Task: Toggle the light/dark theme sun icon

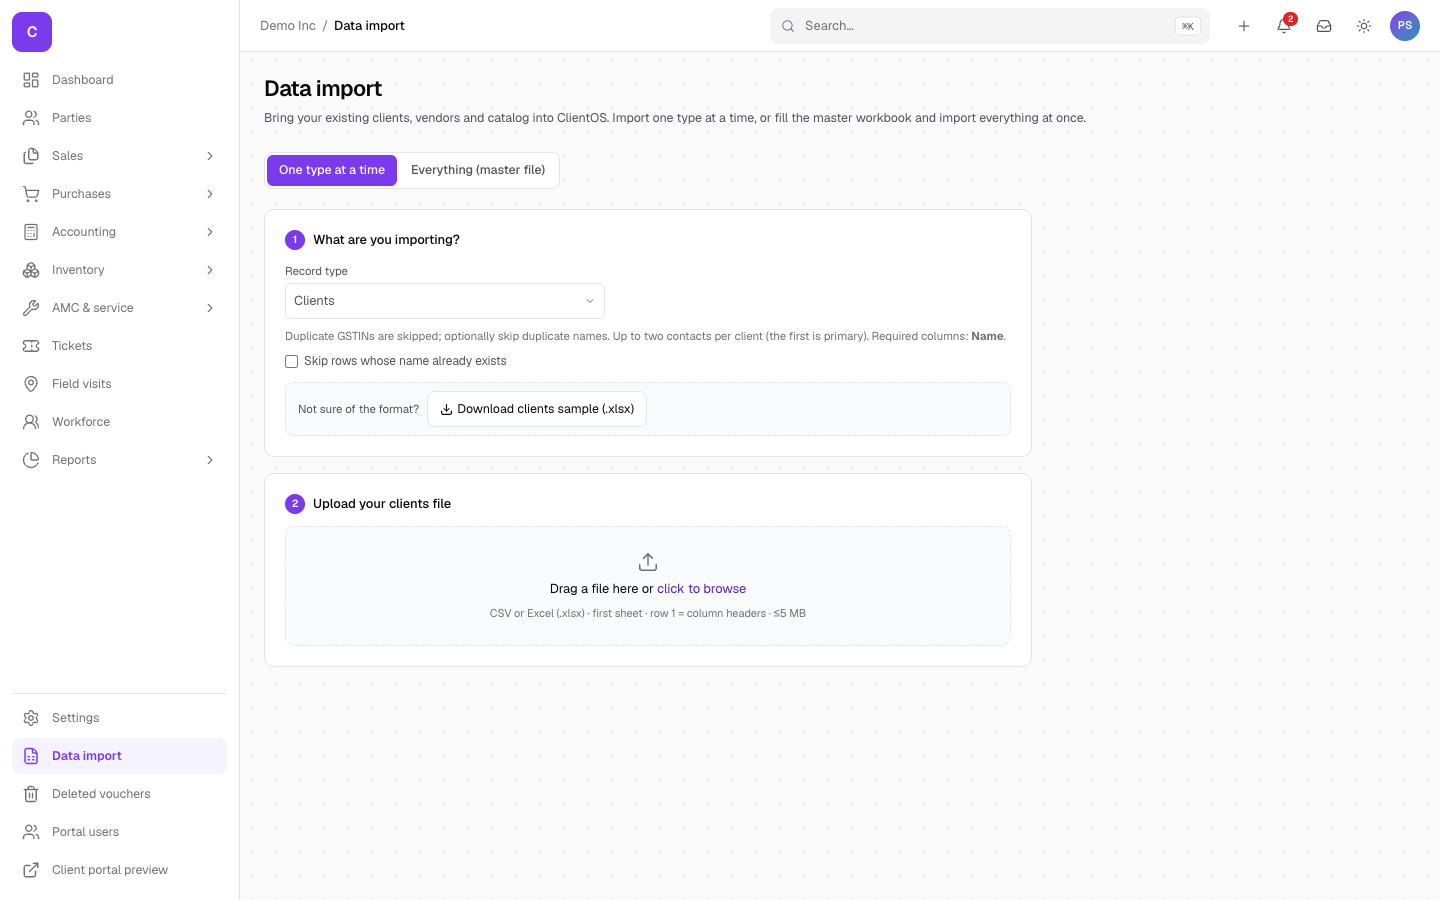Action: click(x=1364, y=26)
